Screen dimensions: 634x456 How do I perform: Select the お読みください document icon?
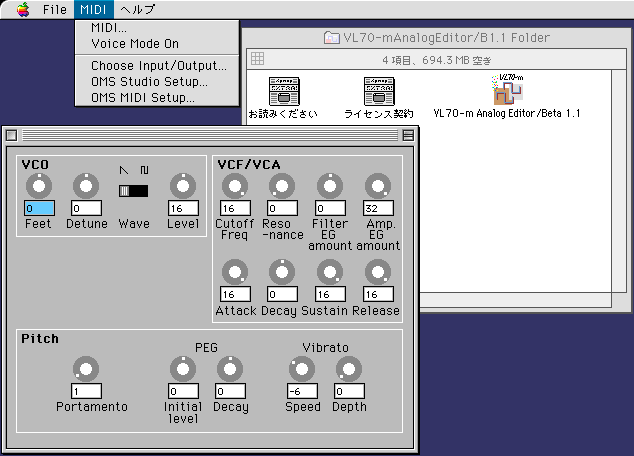pos(284,91)
